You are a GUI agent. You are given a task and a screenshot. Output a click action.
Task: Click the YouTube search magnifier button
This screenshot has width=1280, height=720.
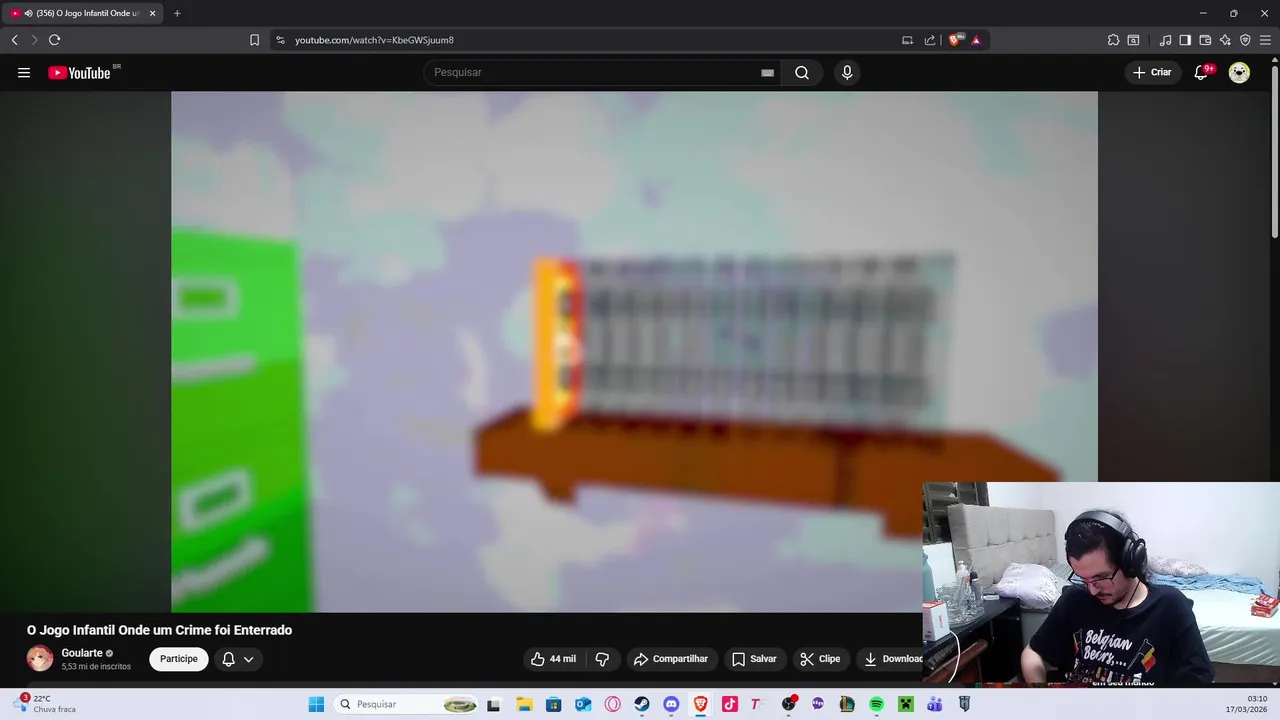(802, 72)
